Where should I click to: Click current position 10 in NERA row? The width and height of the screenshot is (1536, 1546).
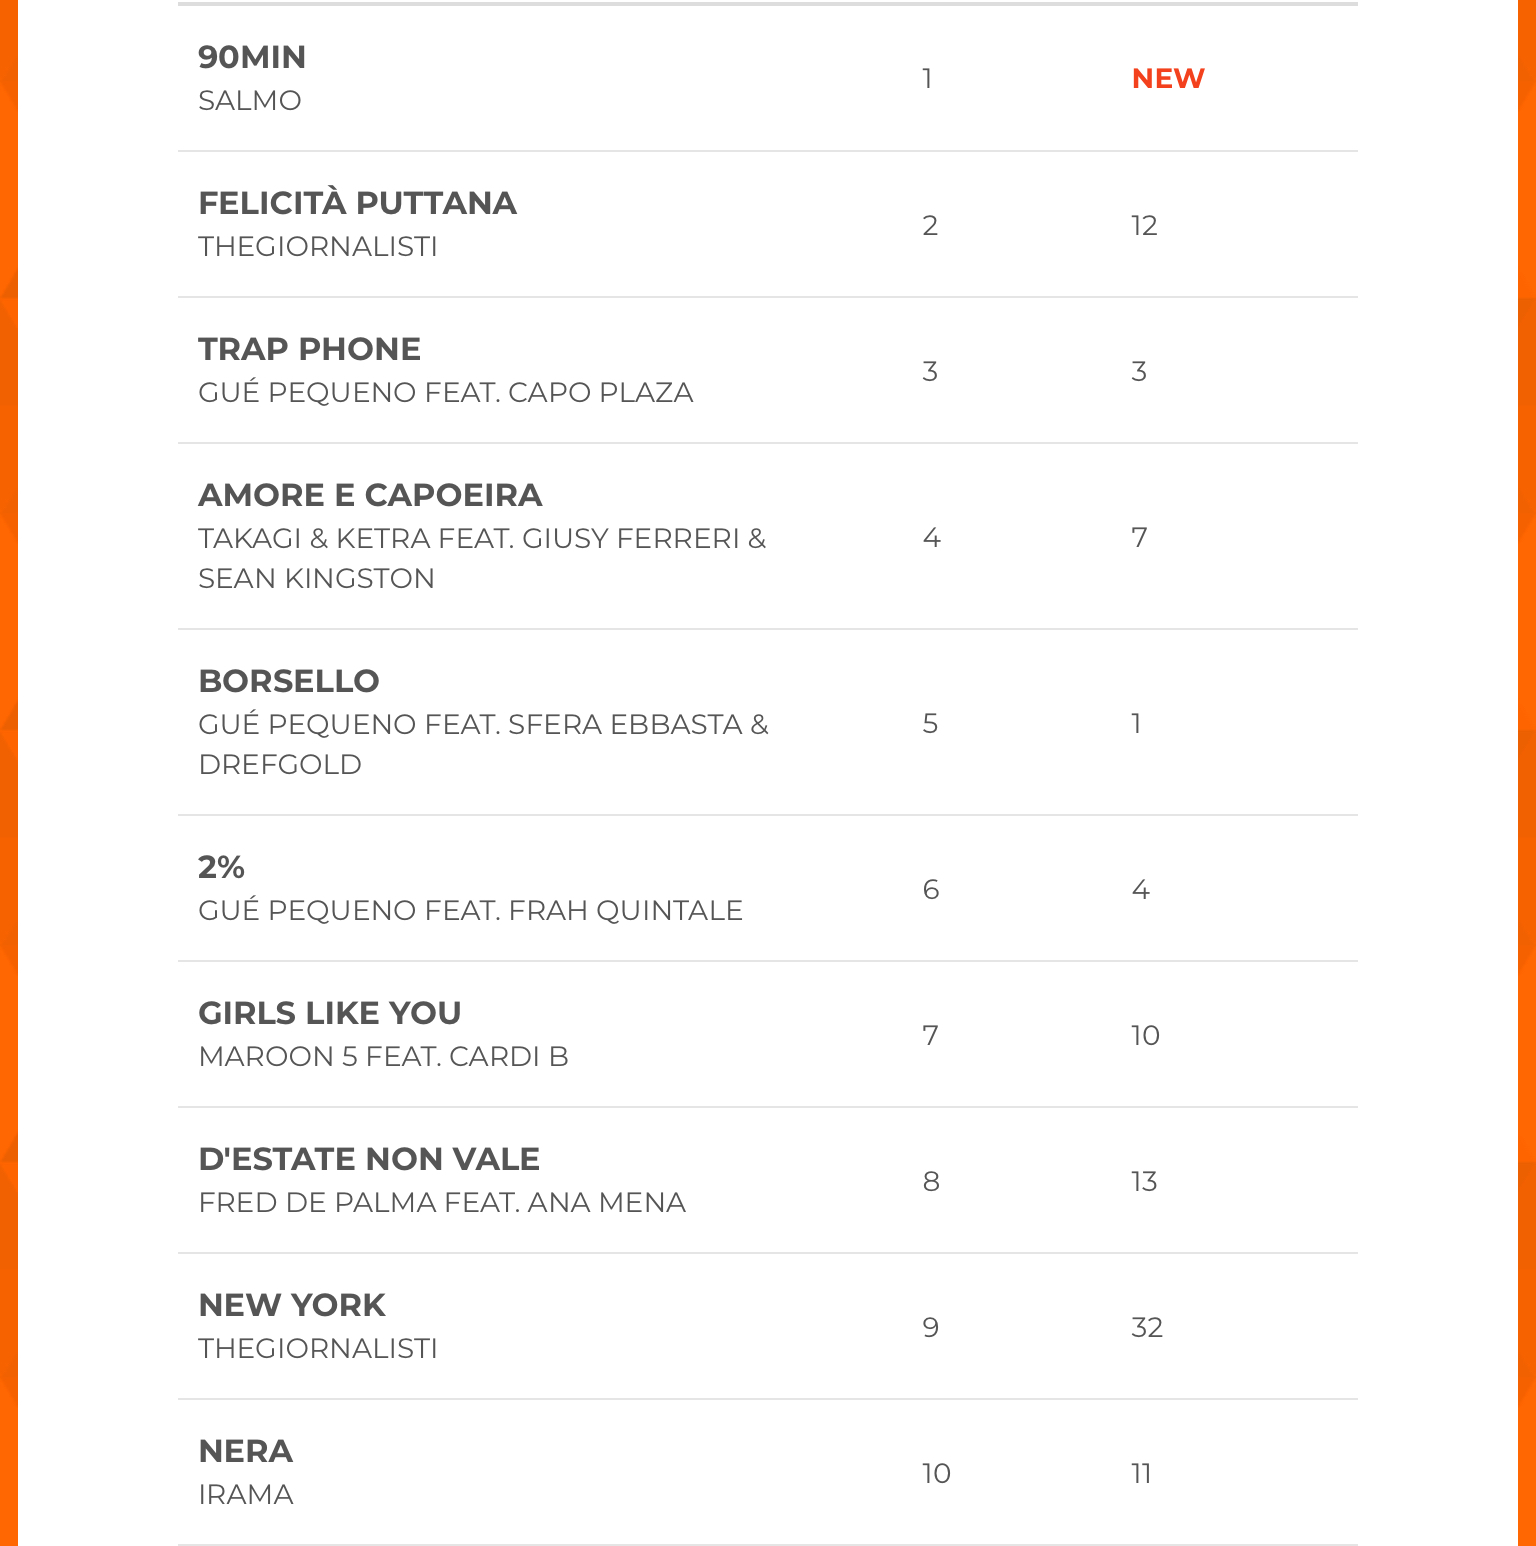point(936,1473)
